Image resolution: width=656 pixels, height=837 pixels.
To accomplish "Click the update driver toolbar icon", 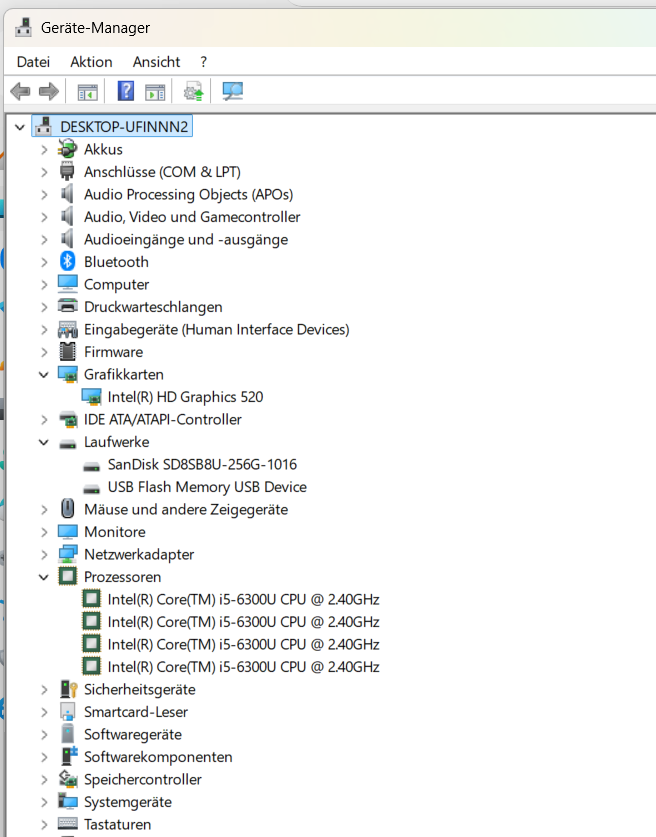I will pos(194,91).
